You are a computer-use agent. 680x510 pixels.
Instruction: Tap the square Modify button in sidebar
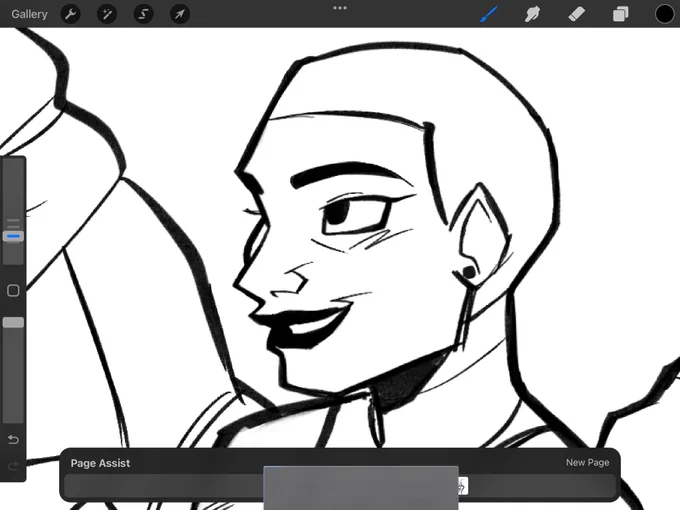click(13, 291)
